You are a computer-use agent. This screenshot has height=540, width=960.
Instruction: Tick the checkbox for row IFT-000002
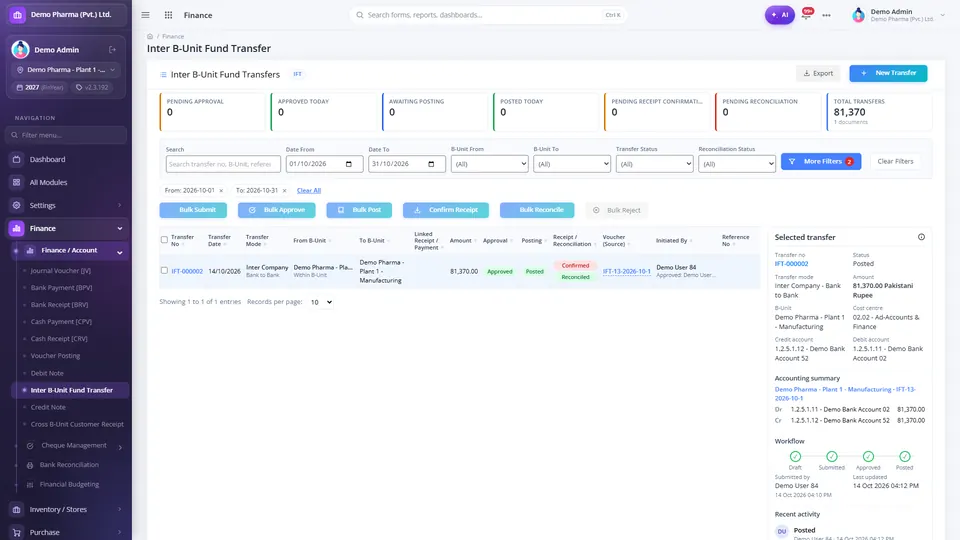coord(164,271)
